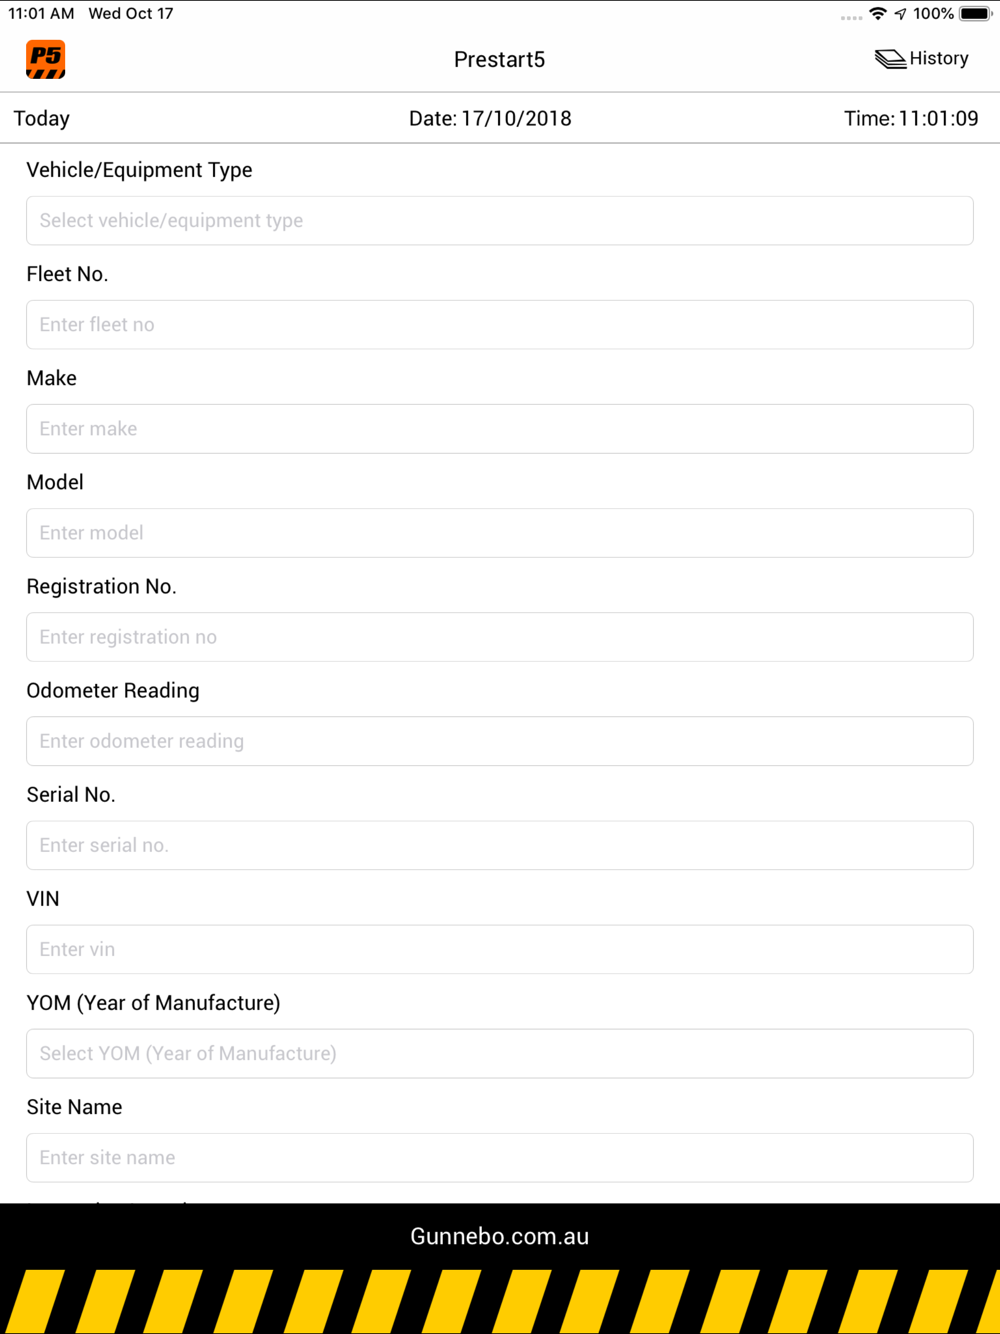Open the History stack icon

(890, 59)
